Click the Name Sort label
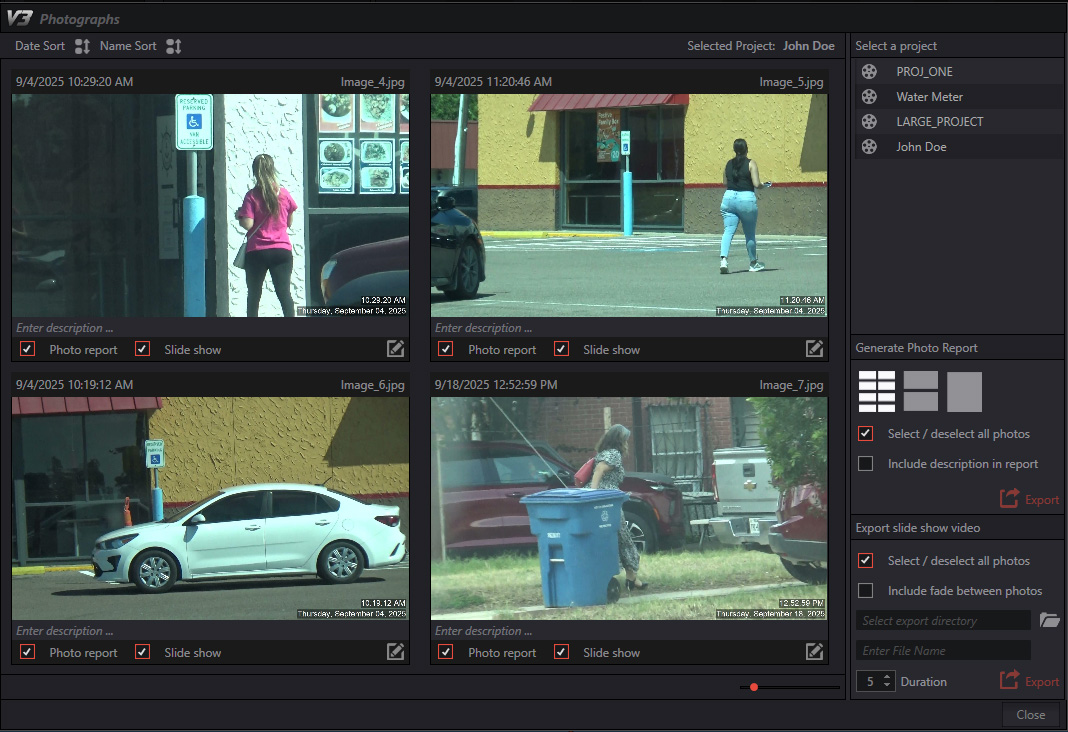Image resolution: width=1068 pixels, height=732 pixels. click(128, 46)
